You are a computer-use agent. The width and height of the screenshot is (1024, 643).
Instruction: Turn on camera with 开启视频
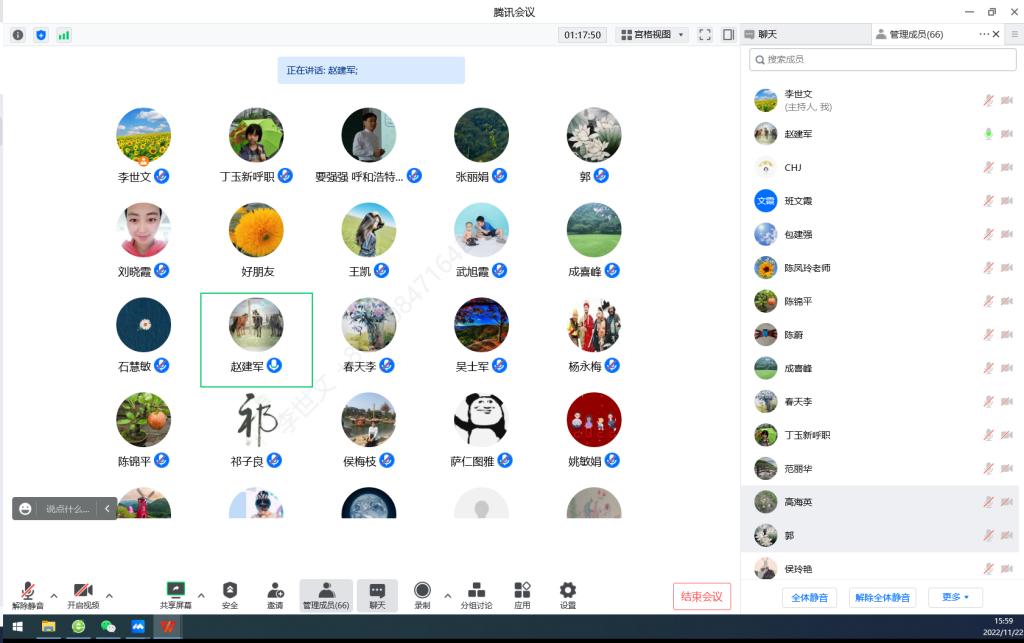tap(83, 595)
